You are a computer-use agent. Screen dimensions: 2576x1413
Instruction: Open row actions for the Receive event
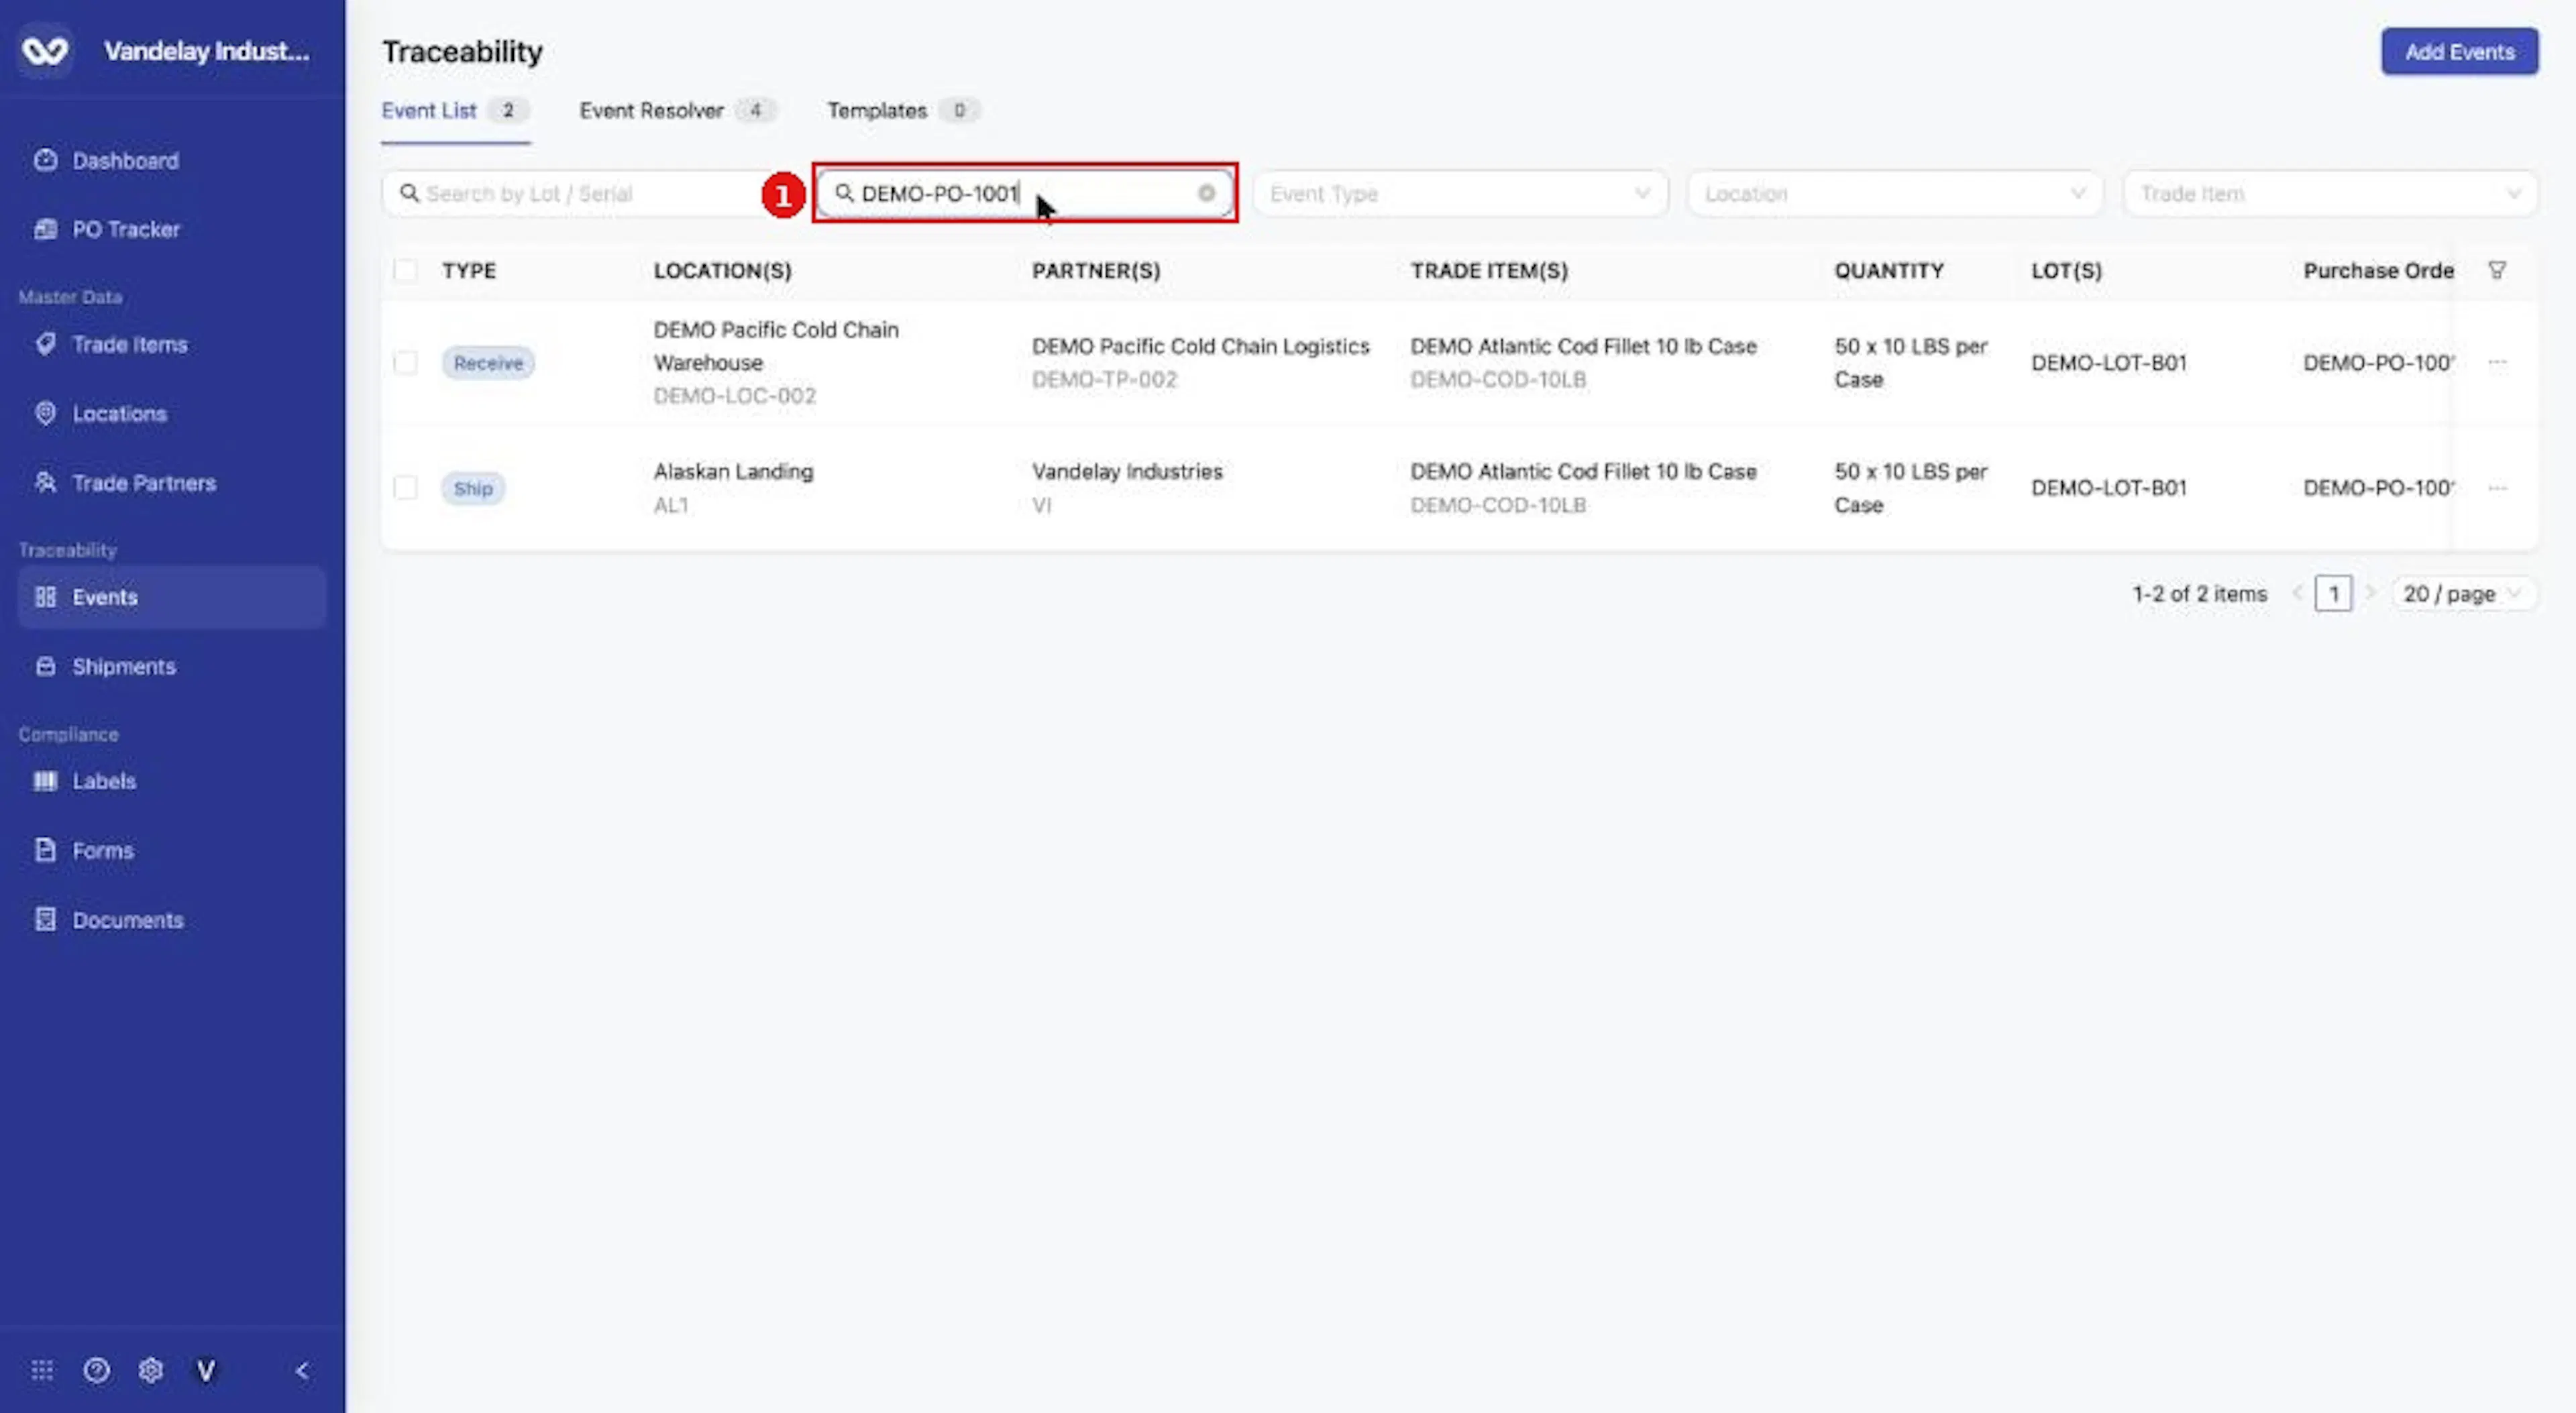pos(2497,362)
